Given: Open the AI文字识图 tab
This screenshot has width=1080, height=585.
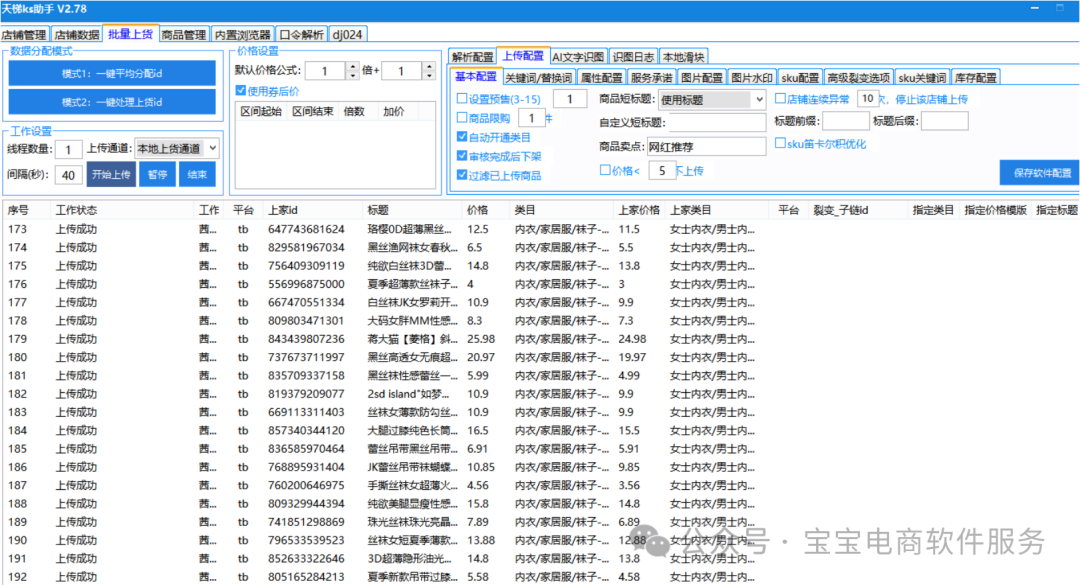Looking at the screenshot, I should (x=578, y=57).
